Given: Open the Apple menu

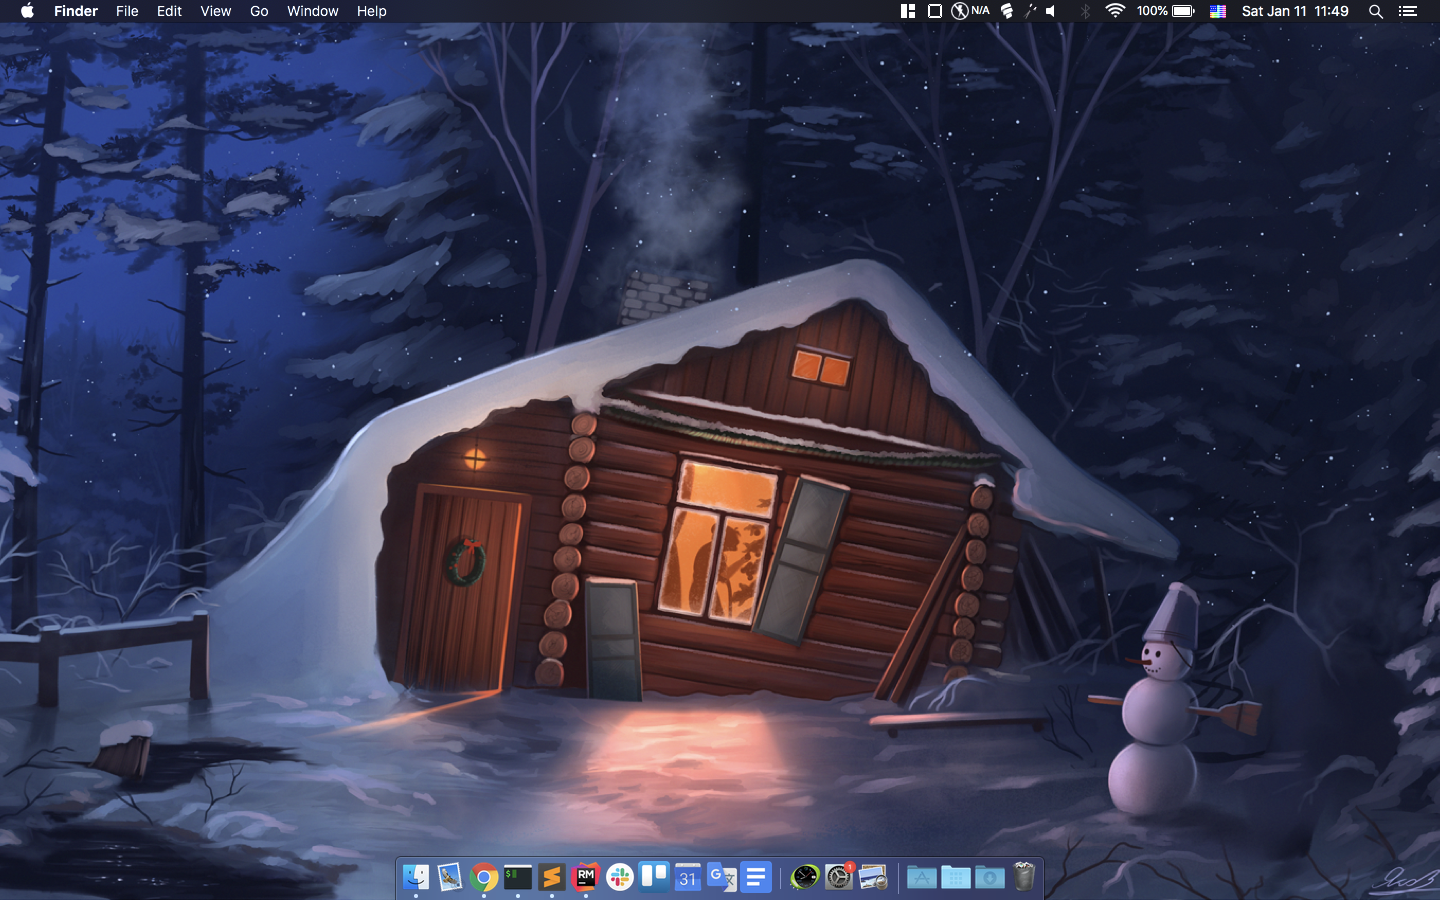Looking at the screenshot, I should tap(27, 11).
